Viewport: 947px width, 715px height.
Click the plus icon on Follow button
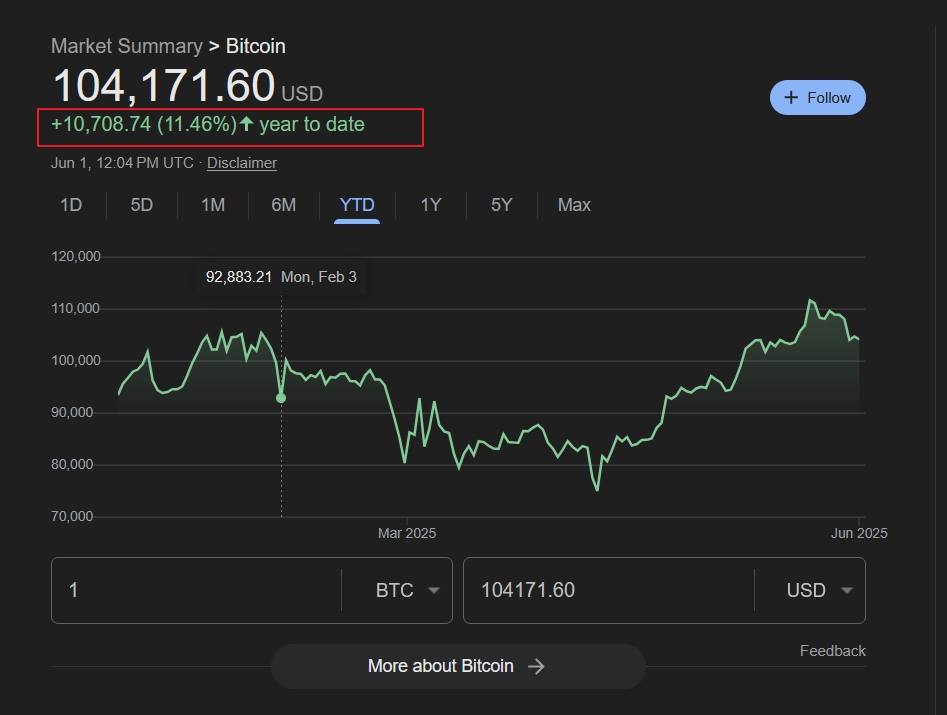coord(791,97)
